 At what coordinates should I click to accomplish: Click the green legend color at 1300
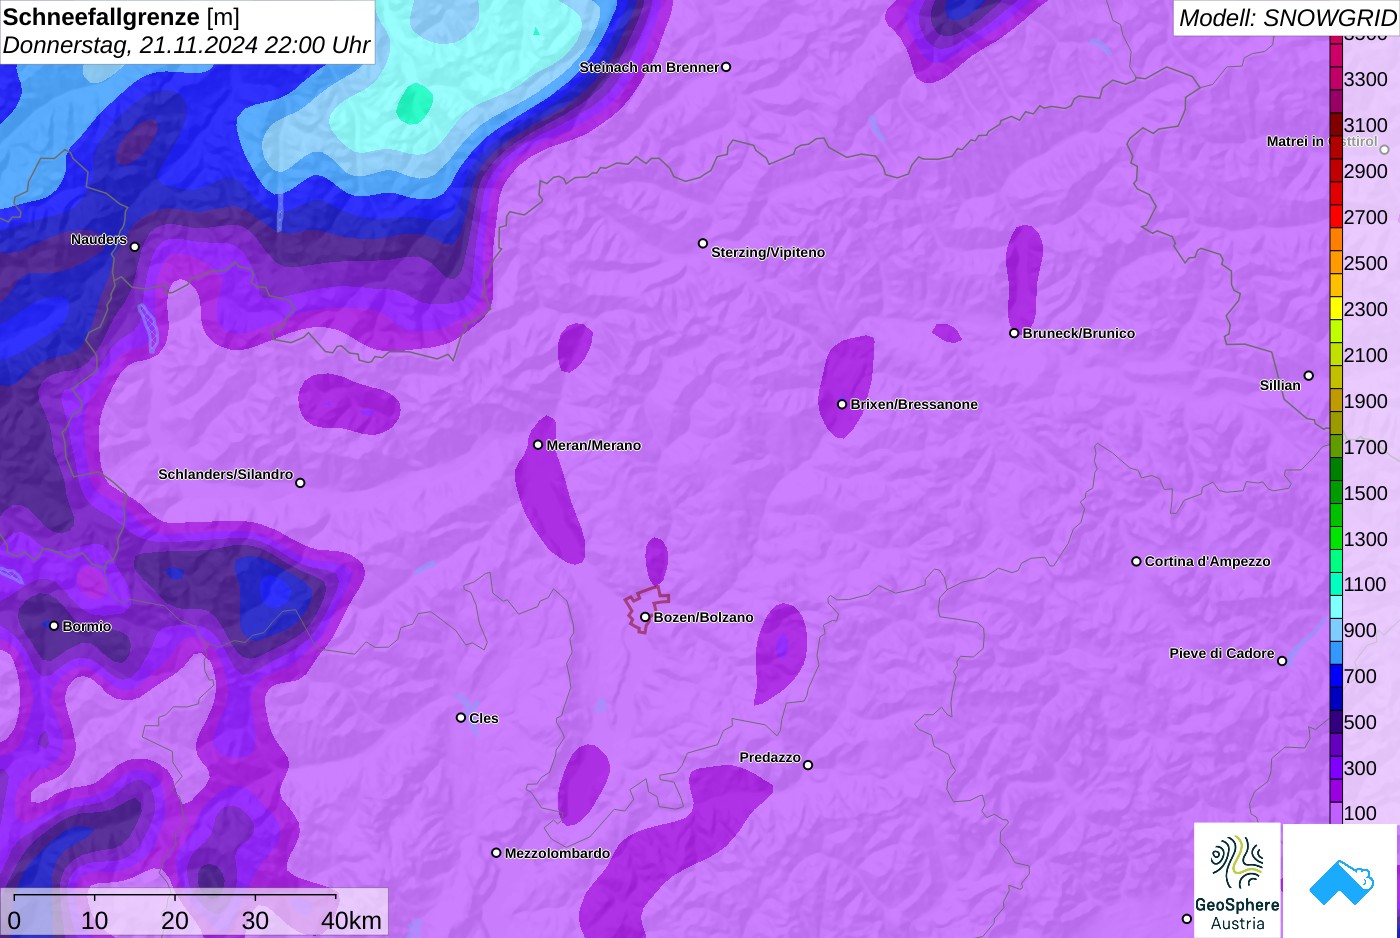click(1336, 537)
